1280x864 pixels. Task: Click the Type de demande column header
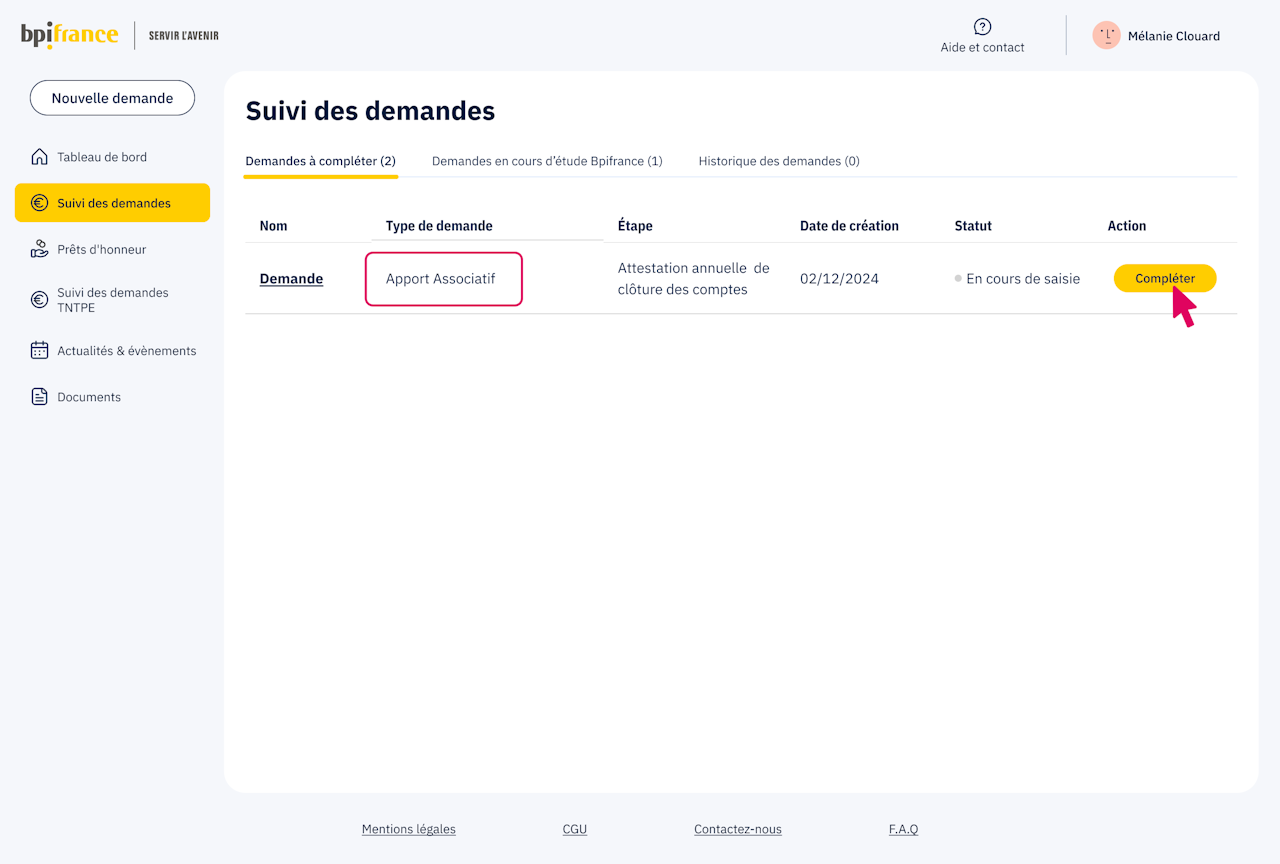coord(439,226)
